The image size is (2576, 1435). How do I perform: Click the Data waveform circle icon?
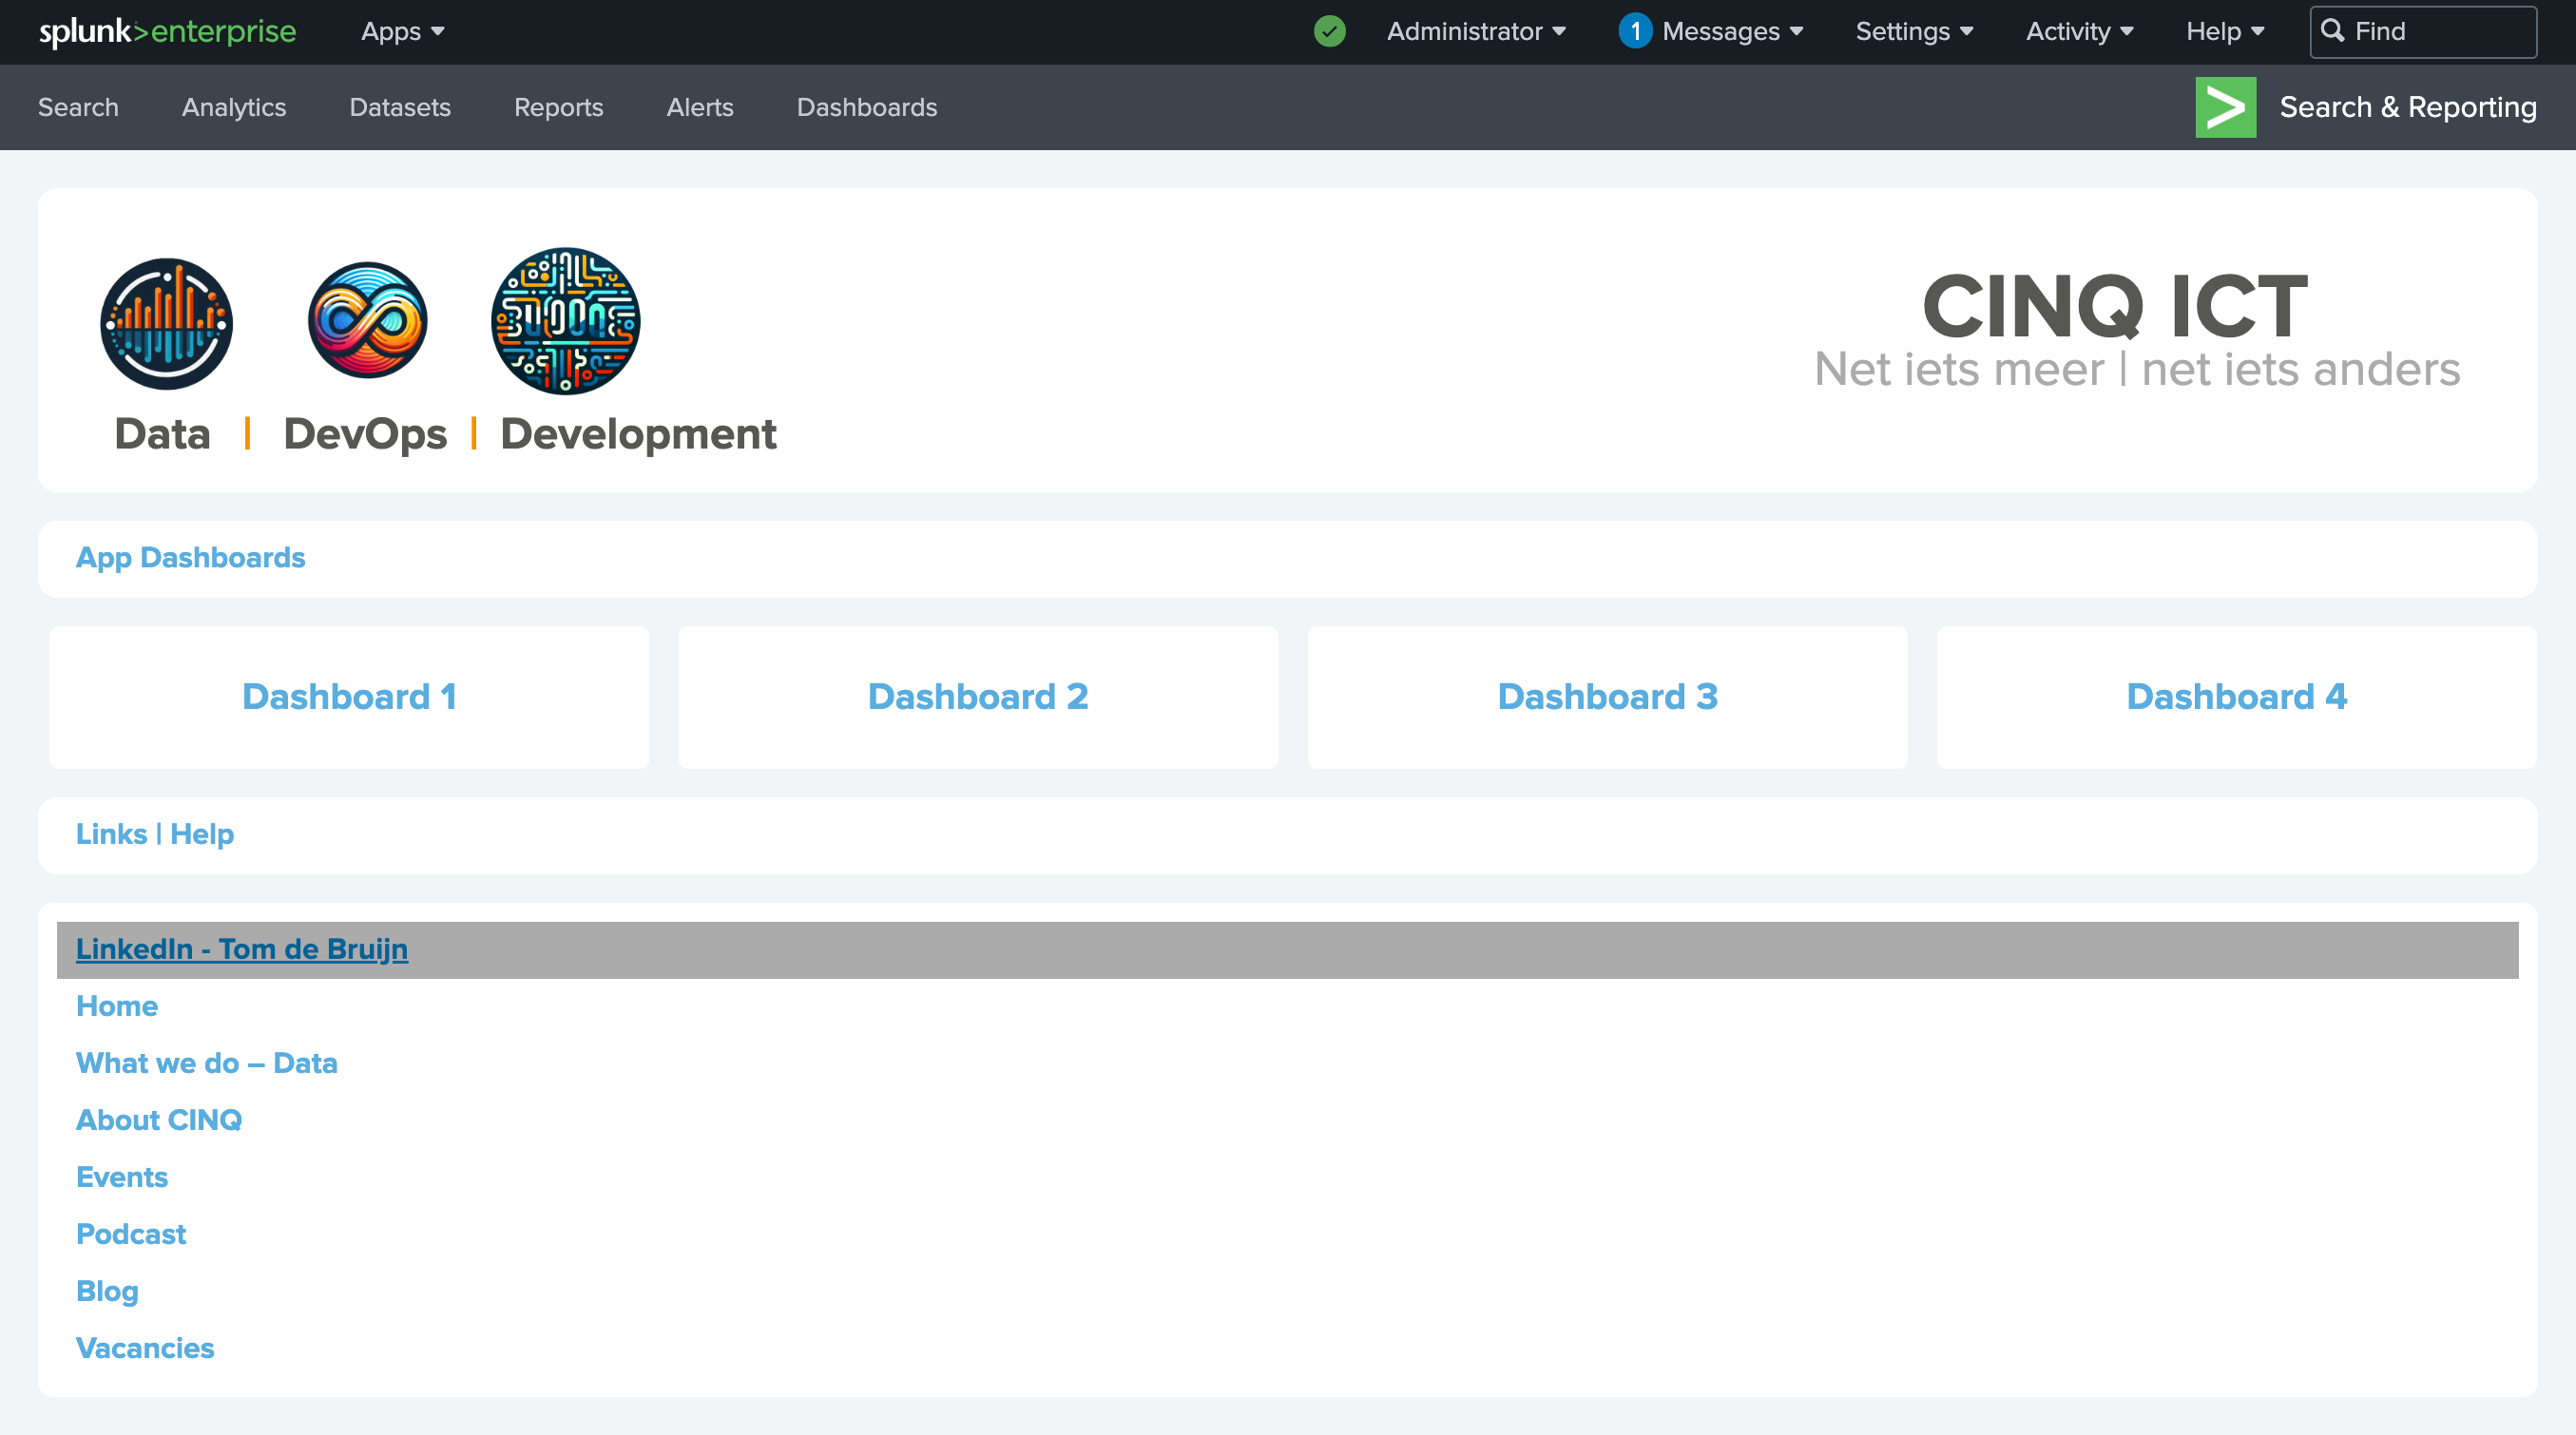click(x=167, y=323)
